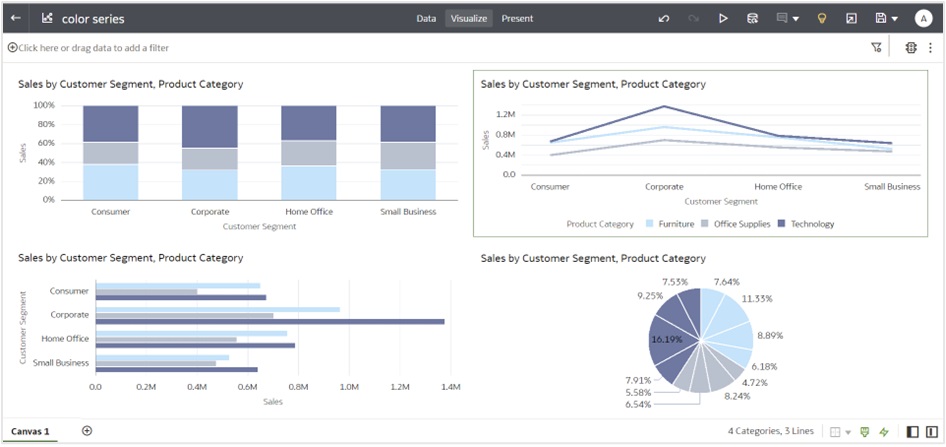This screenshot has width=946, height=447.
Task: Click the Preview play button
Action: (723, 18)
